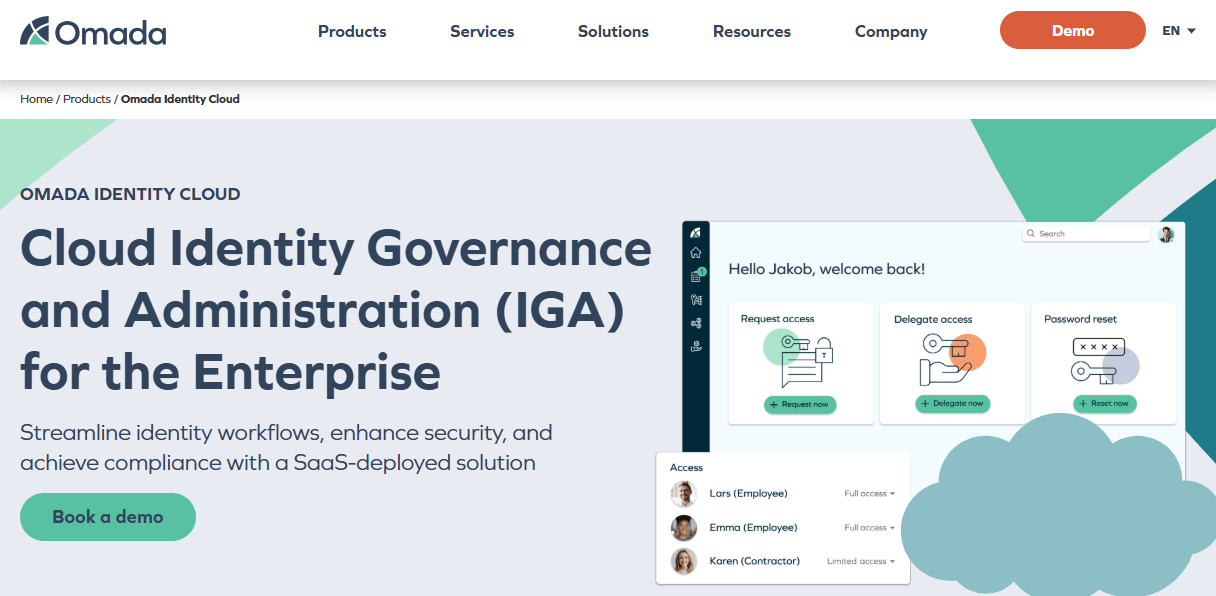
Task: Click the connected nodes sidebar icon
Action: click(695, 323)
